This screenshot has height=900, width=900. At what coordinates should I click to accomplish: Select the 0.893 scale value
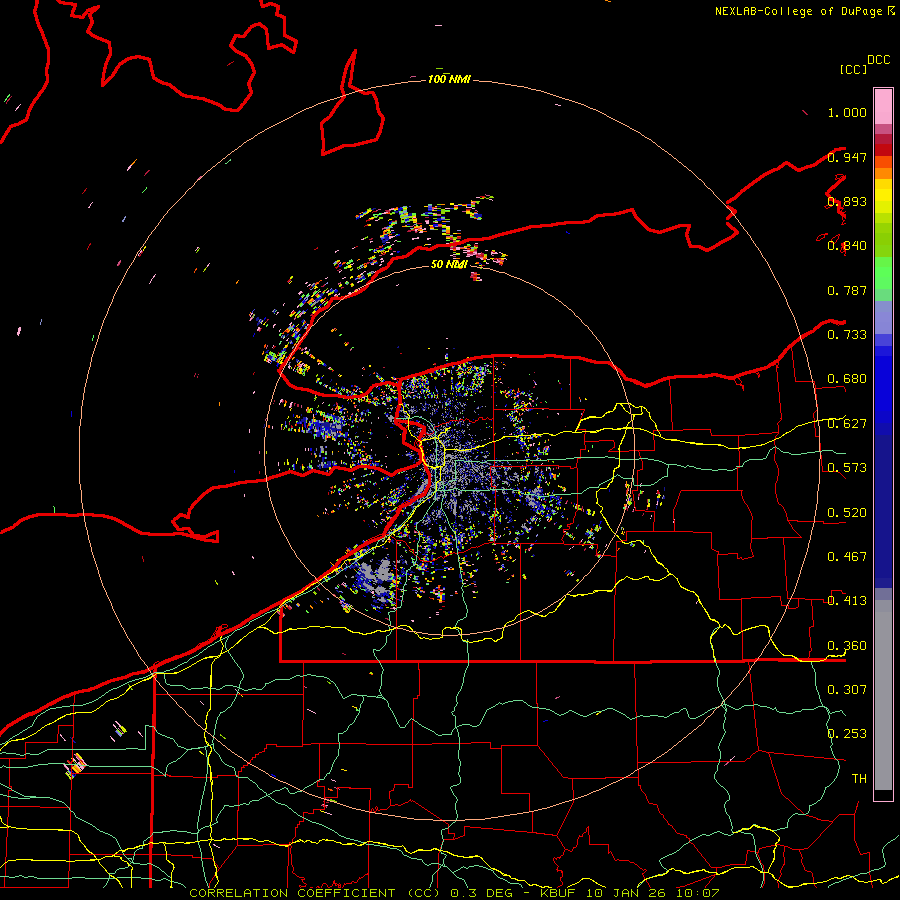(847, 201)
